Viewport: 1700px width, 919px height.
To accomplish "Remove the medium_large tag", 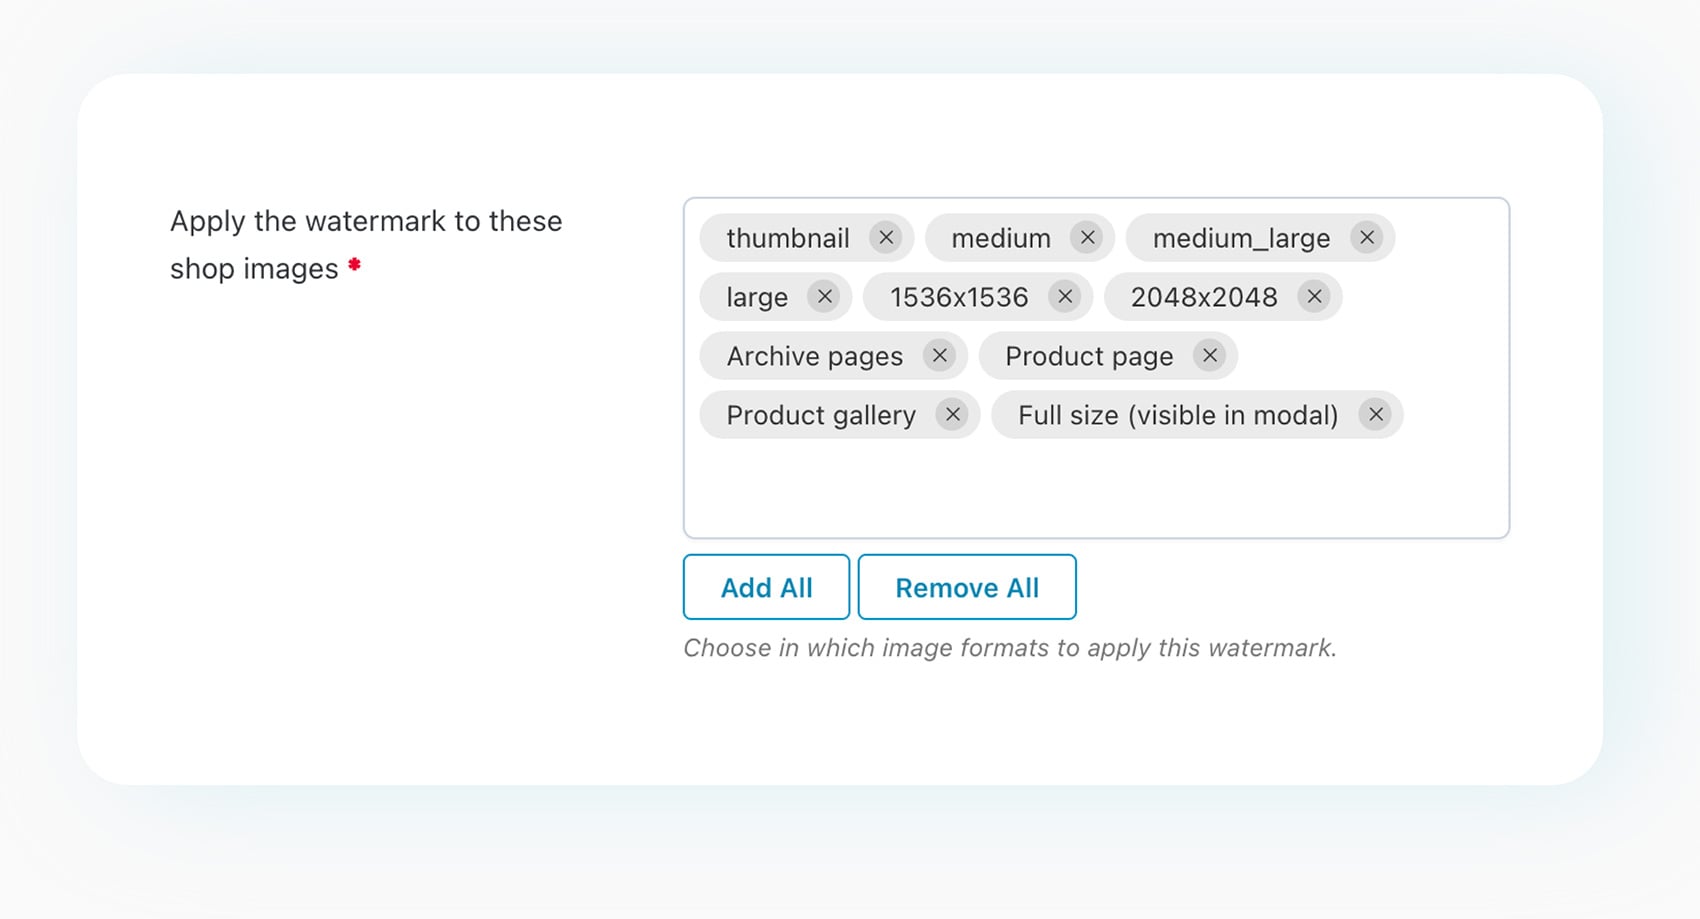I will [x=1366, y=238].
